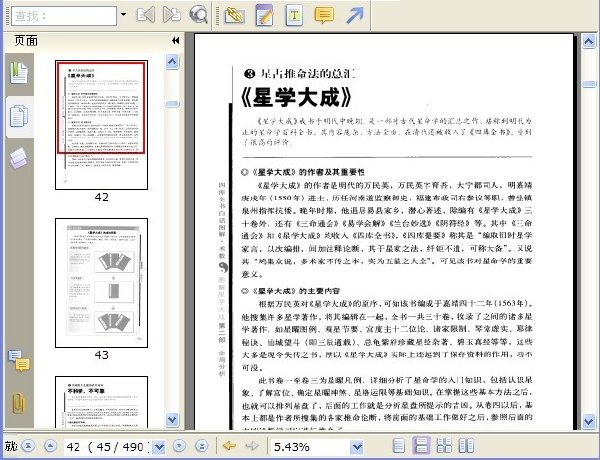Open the page number dropdown
The height and width of the screenshot is (460, 600).
click(158, 447)
